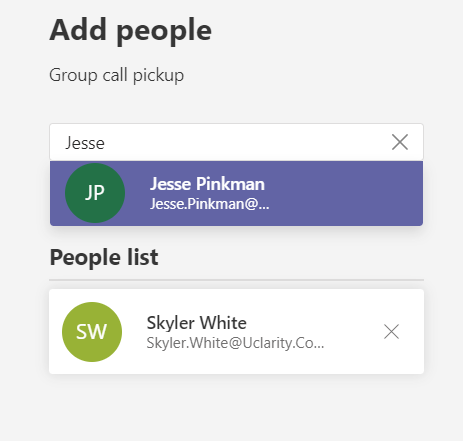463x441 pixels.
Task: Click the Jesse Pinkman name in the dropdown
Action: 207,184
